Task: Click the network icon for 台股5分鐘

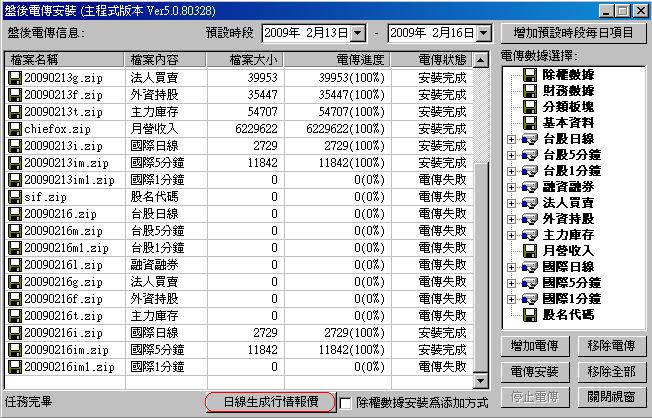Action: (x=530, y=155)
